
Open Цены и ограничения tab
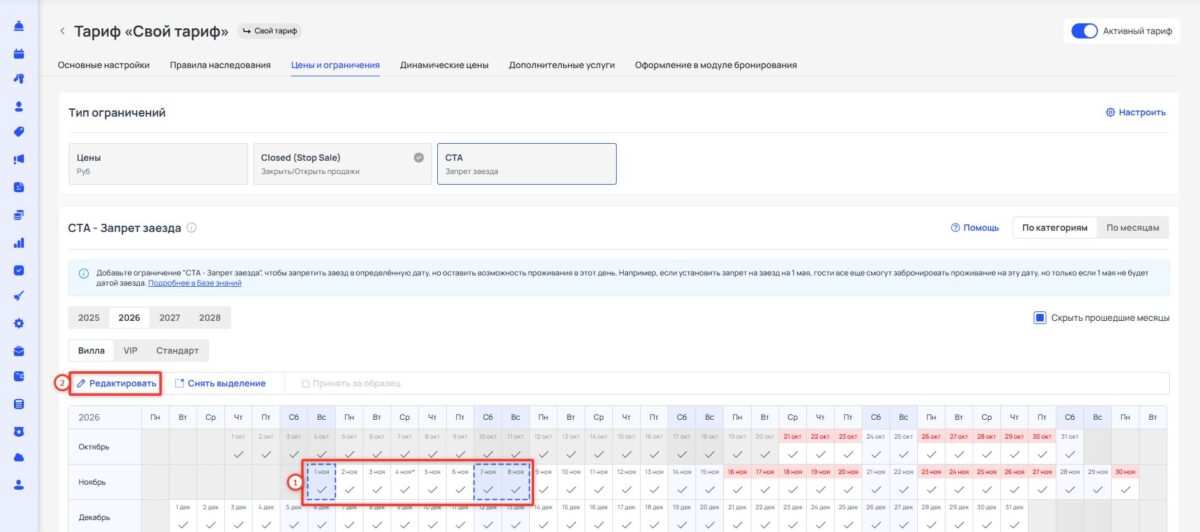pos(335,65)
